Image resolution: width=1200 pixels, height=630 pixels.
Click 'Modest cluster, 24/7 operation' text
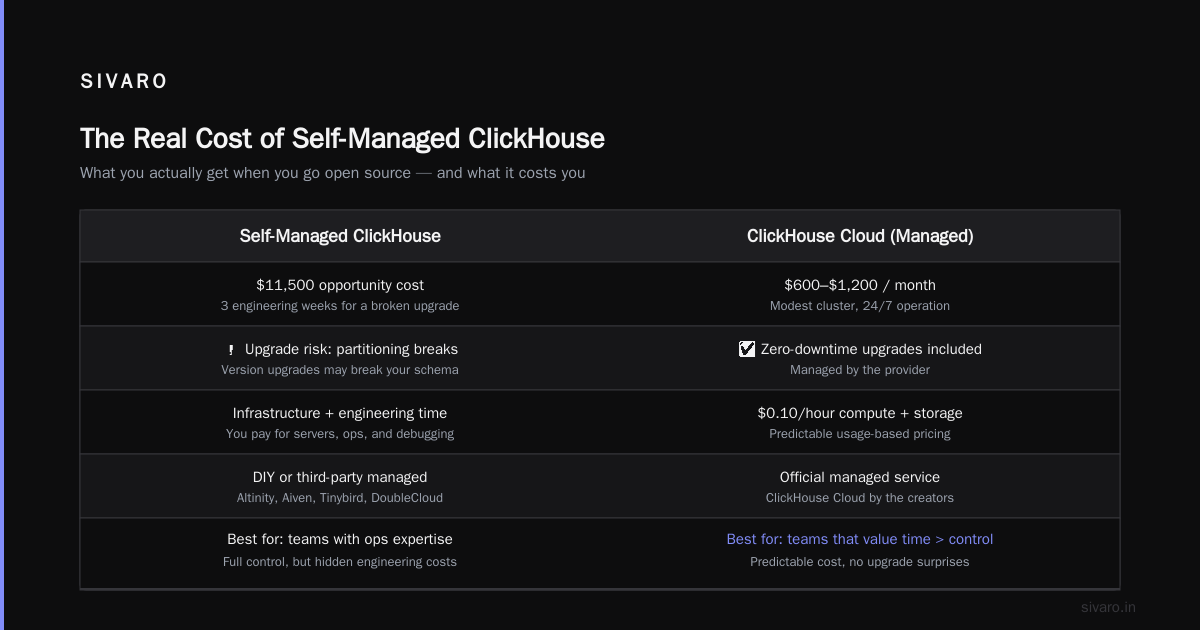click(x=860, y=306)
